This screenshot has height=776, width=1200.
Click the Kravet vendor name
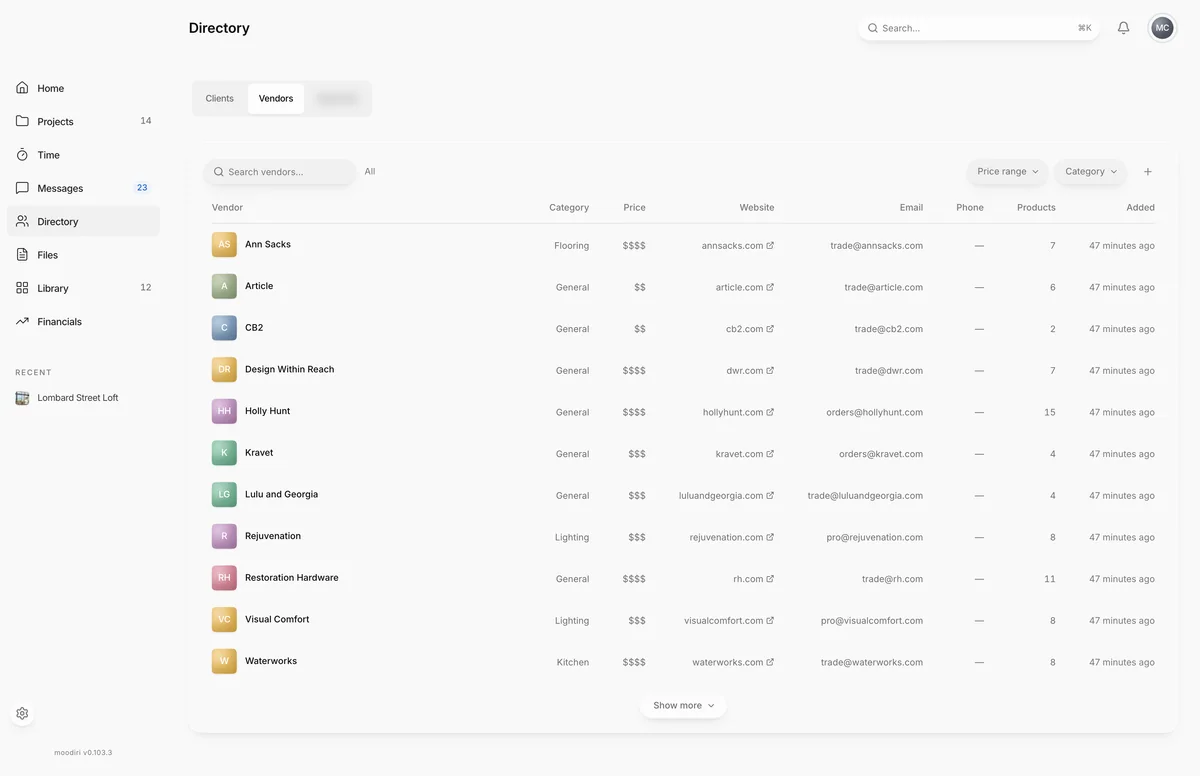[x=259, y=452]
